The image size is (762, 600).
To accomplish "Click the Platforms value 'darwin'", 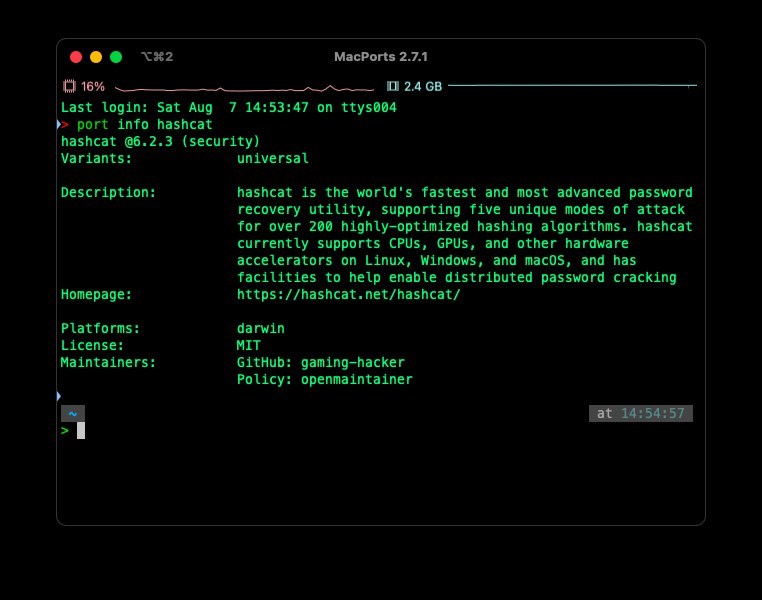I will (x=260, y=329).
